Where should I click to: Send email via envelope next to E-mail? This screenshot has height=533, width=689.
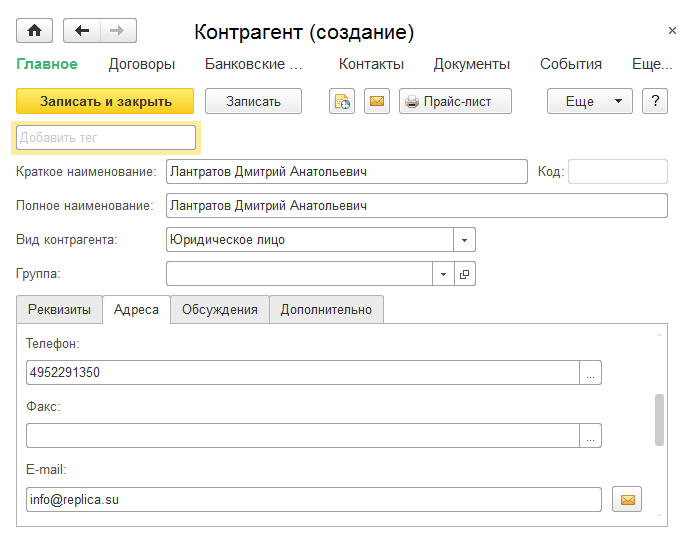628,499
